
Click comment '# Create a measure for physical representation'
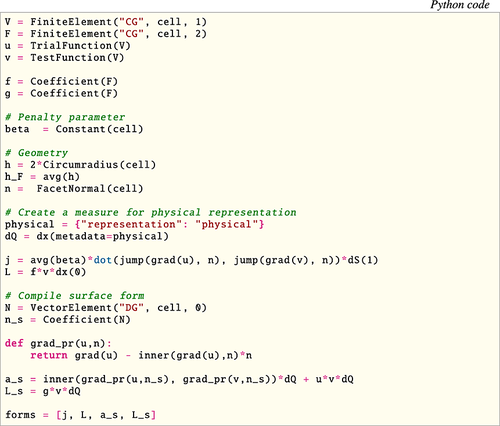[151, 213]
